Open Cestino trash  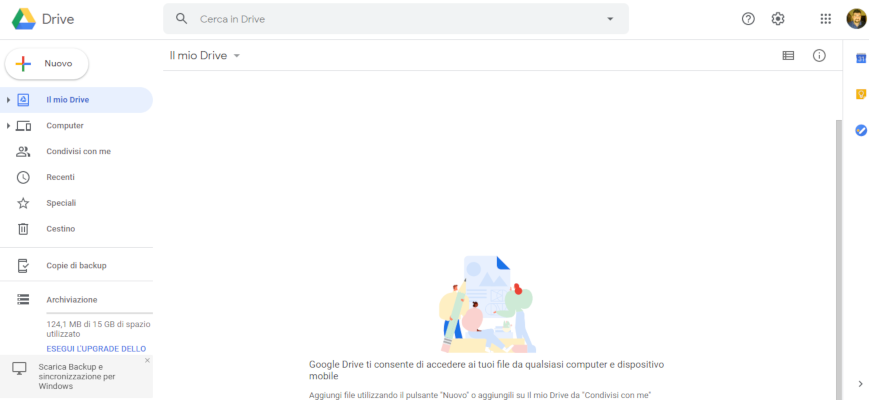click(76, 229)
